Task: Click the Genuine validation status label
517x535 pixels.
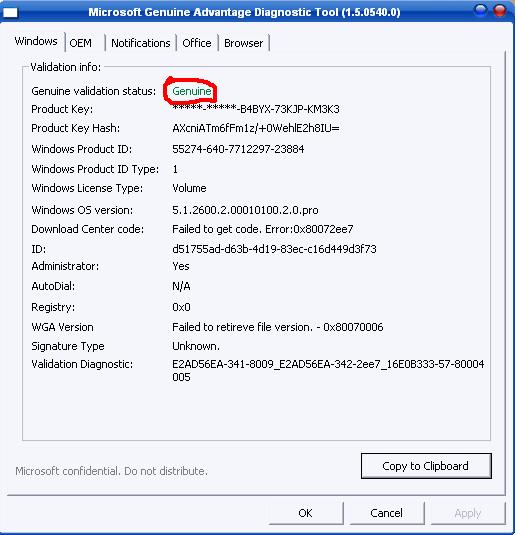Action: pyautogui.click(x=94, y=91)
